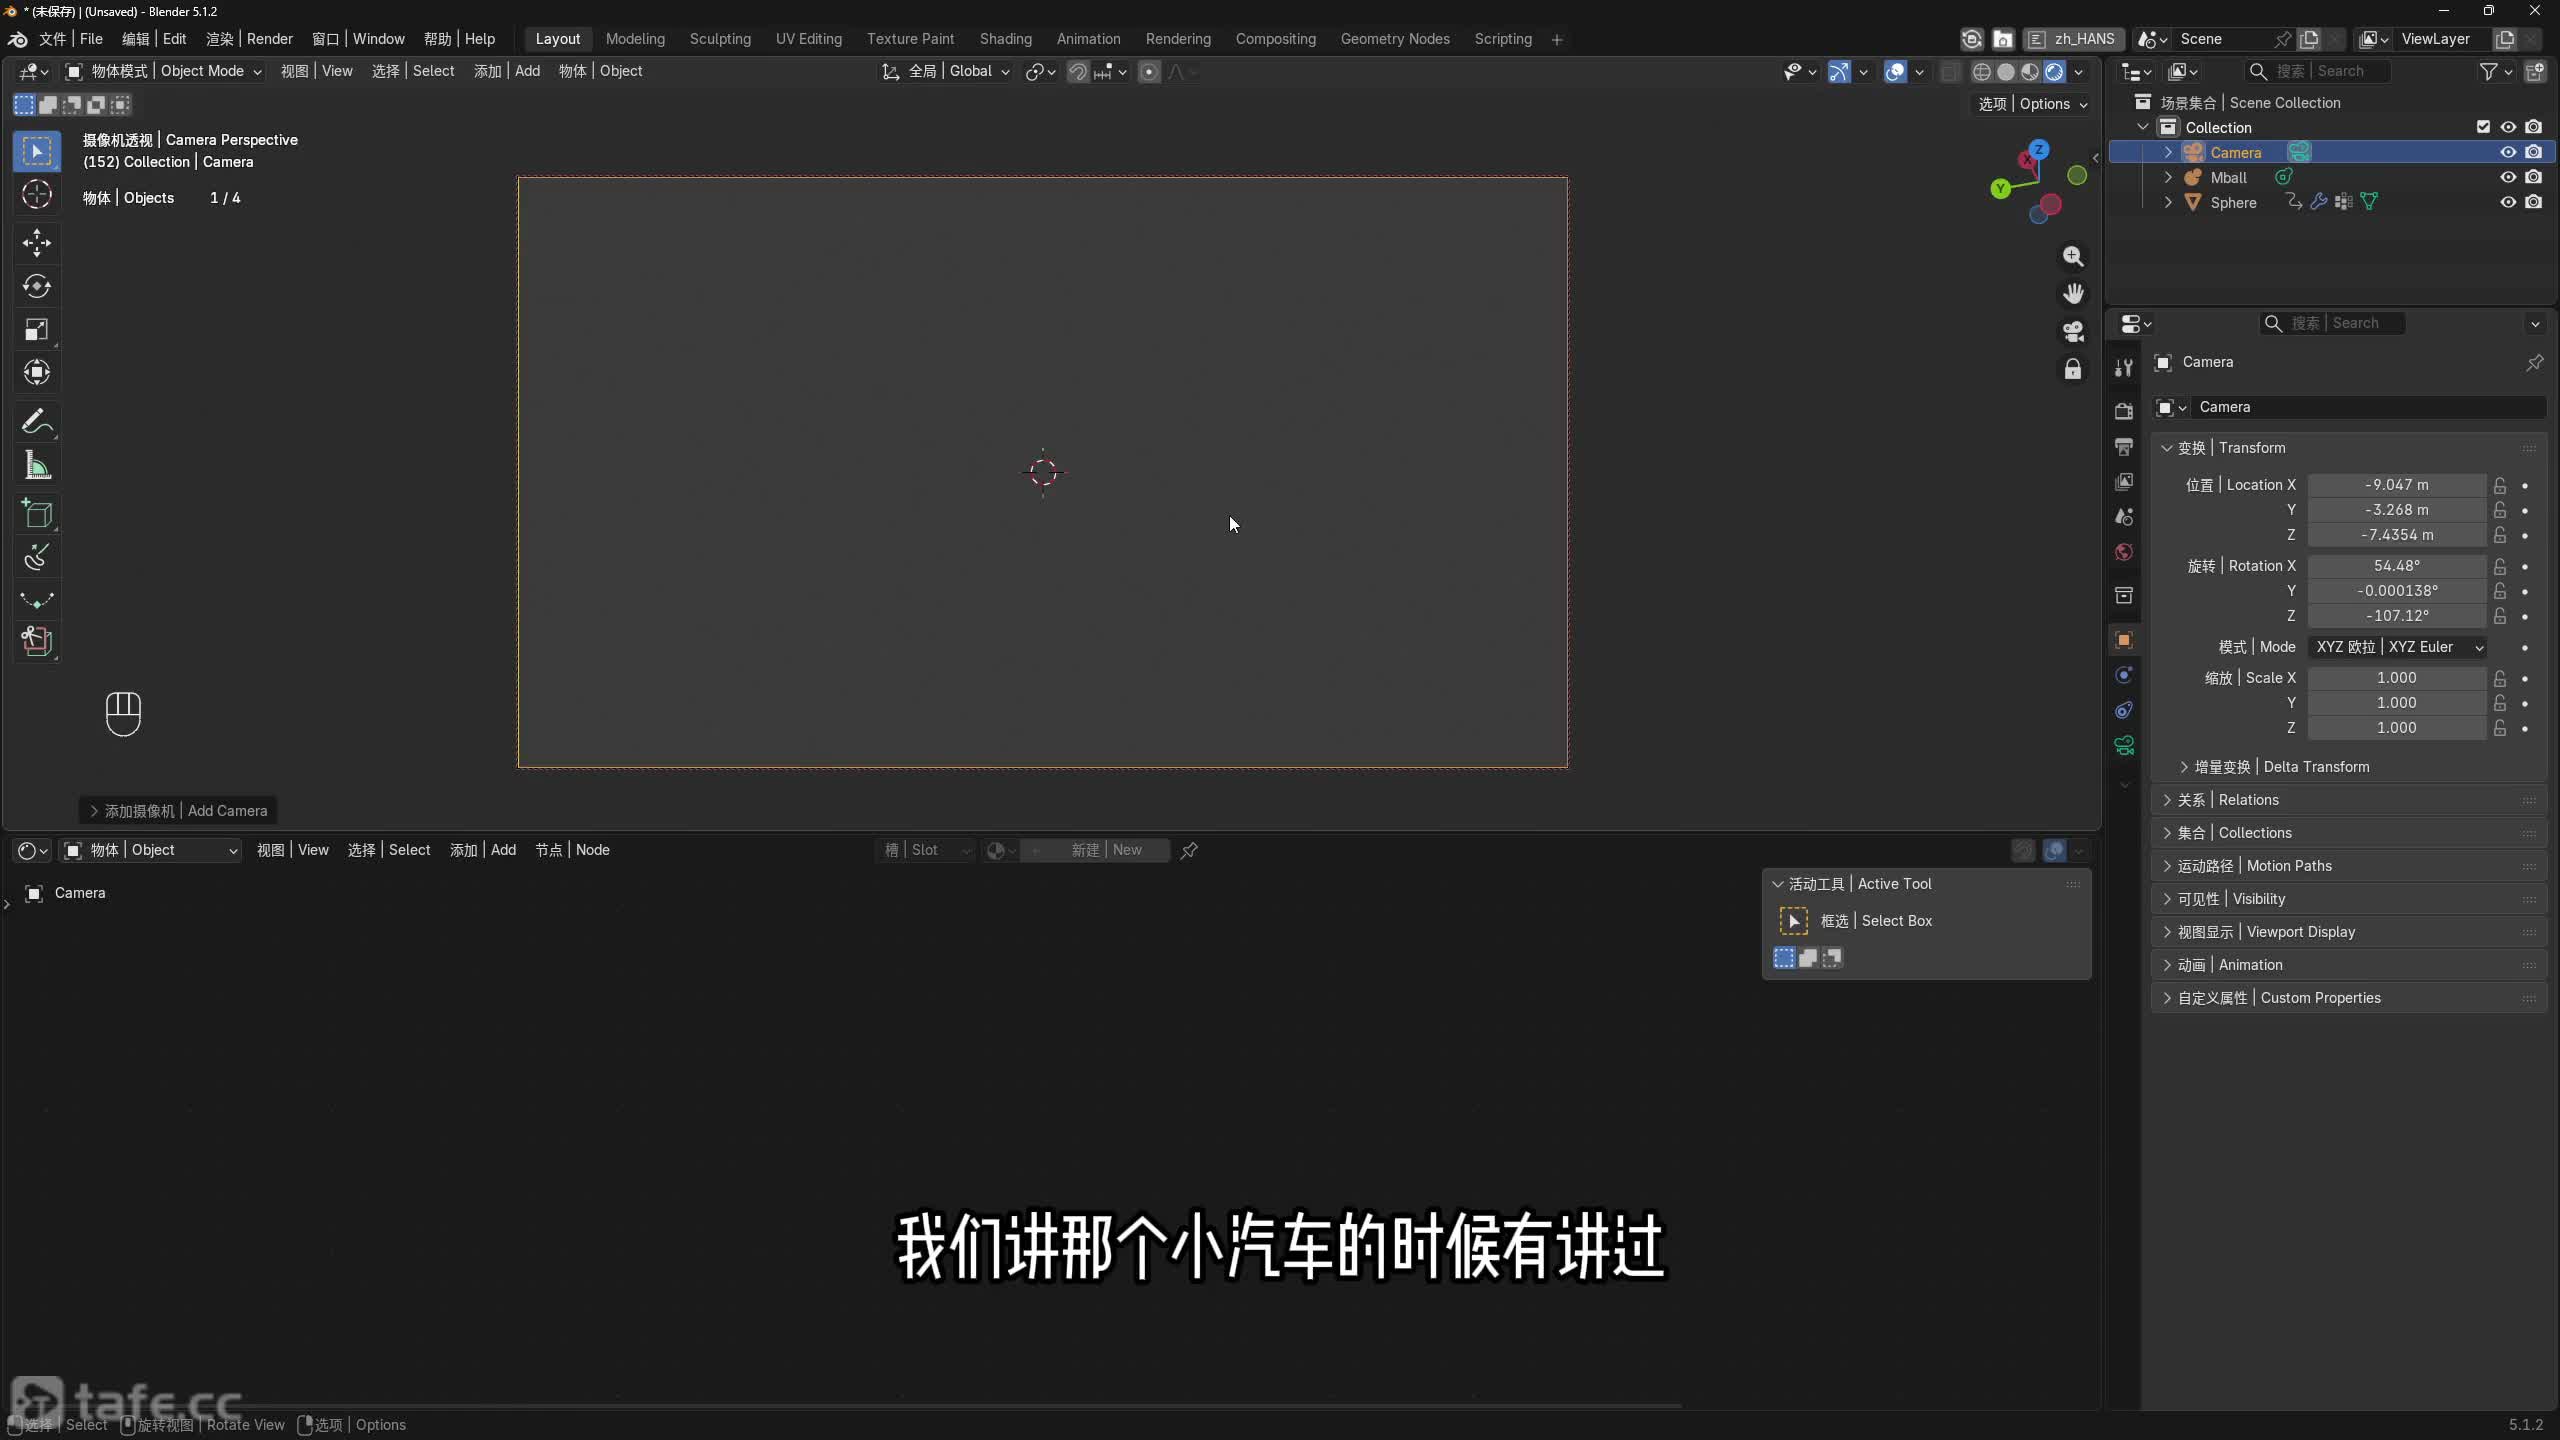Uncheck Collection exclude checkbox
This screenshot has height=1440, width=2560.
click(2483, 127)
